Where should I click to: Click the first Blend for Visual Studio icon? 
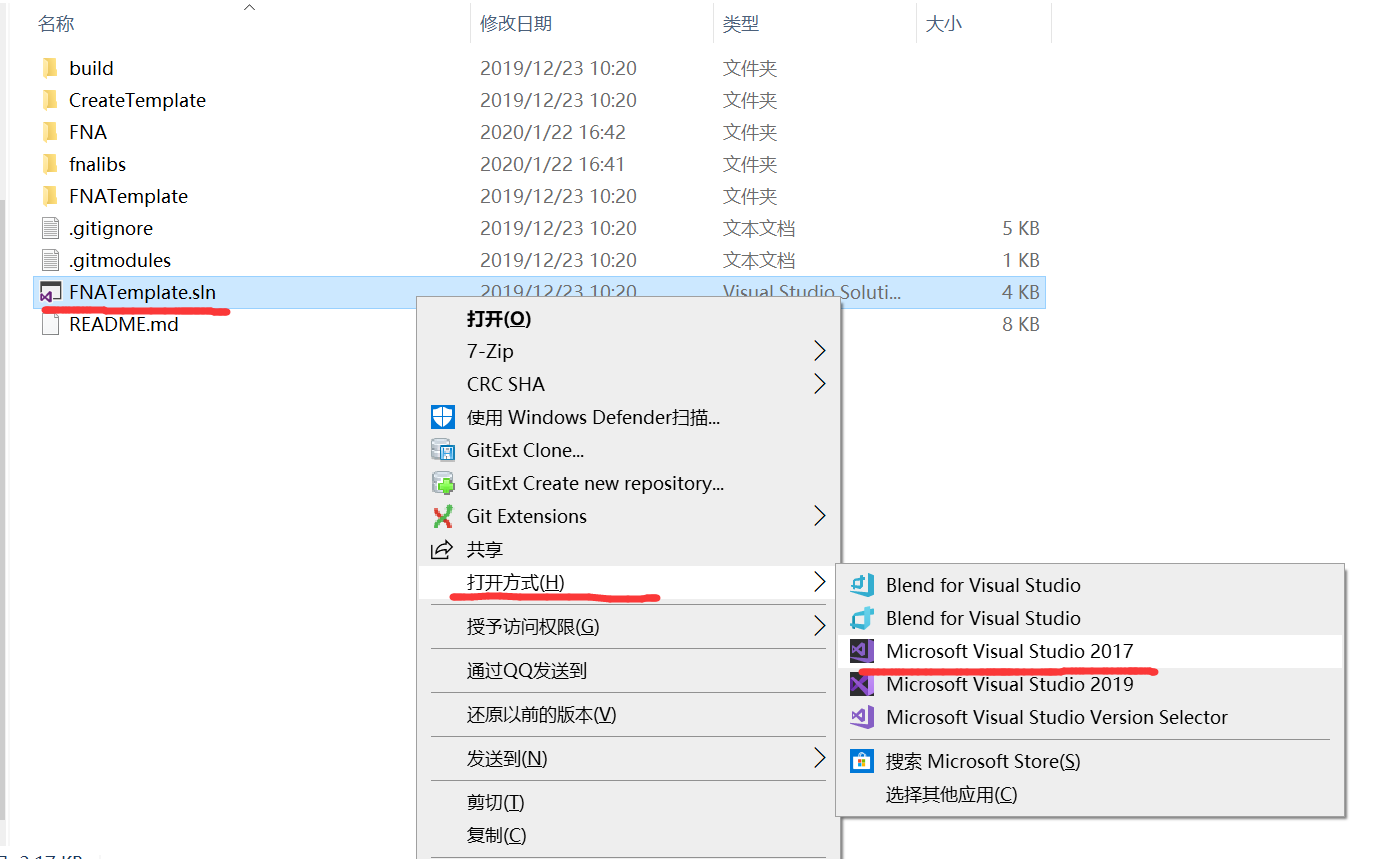[861, 585]
